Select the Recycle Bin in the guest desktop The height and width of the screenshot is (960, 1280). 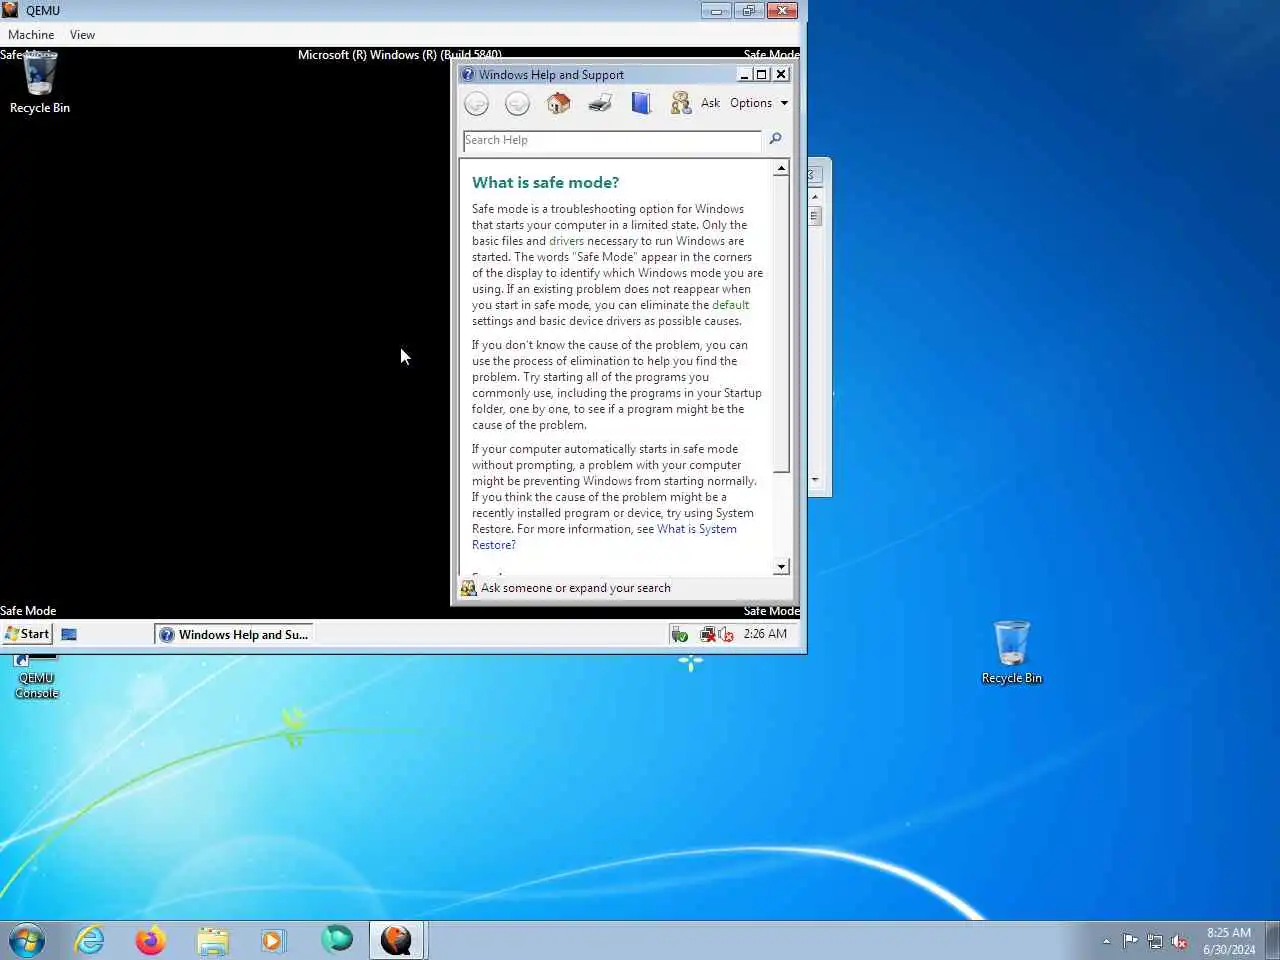[40, 83]
